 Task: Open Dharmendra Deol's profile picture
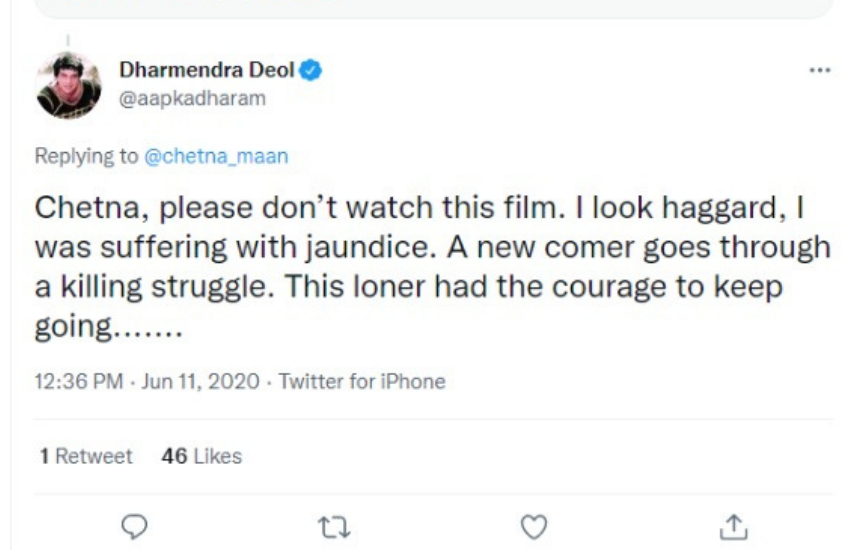69,85
